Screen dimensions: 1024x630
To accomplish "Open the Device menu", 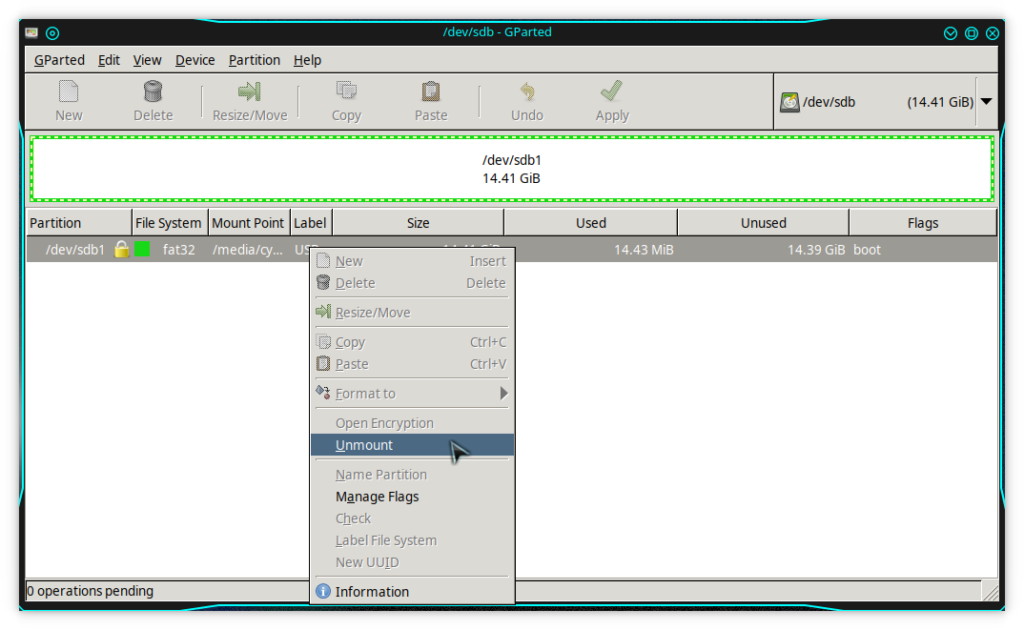I will pyautogui.click(x=195, y=60).
